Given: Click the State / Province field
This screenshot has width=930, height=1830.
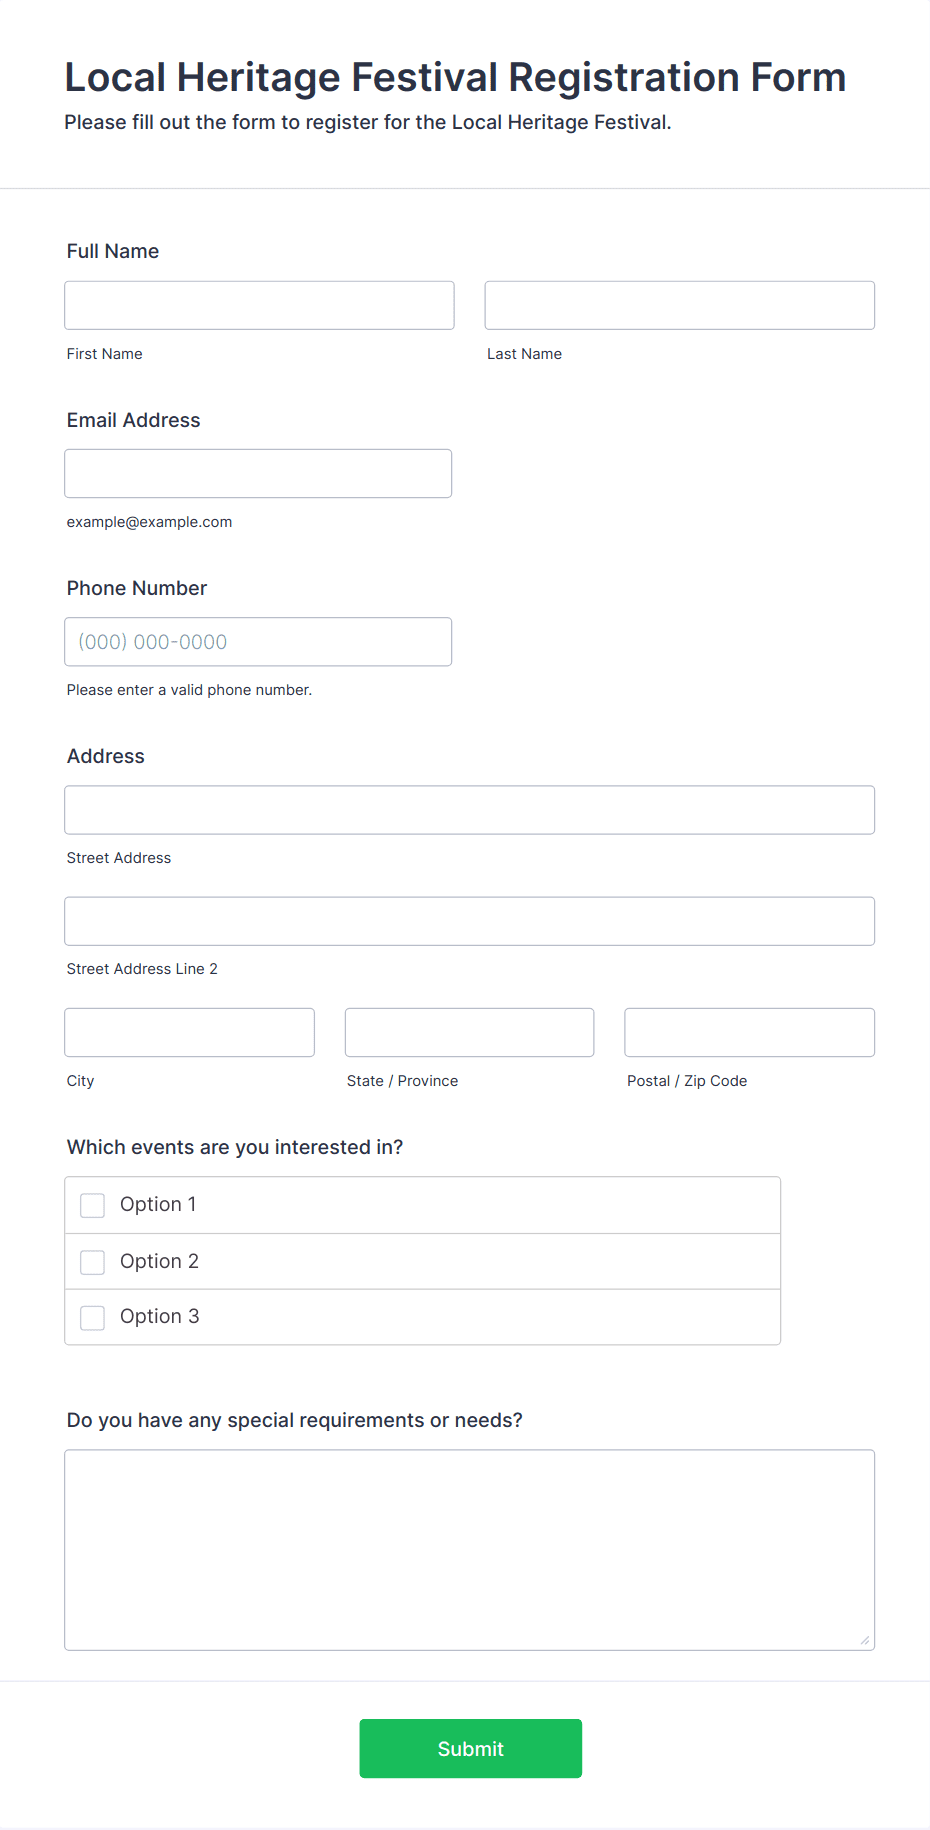Looking at the screenshot, I should pos(469,1032).
